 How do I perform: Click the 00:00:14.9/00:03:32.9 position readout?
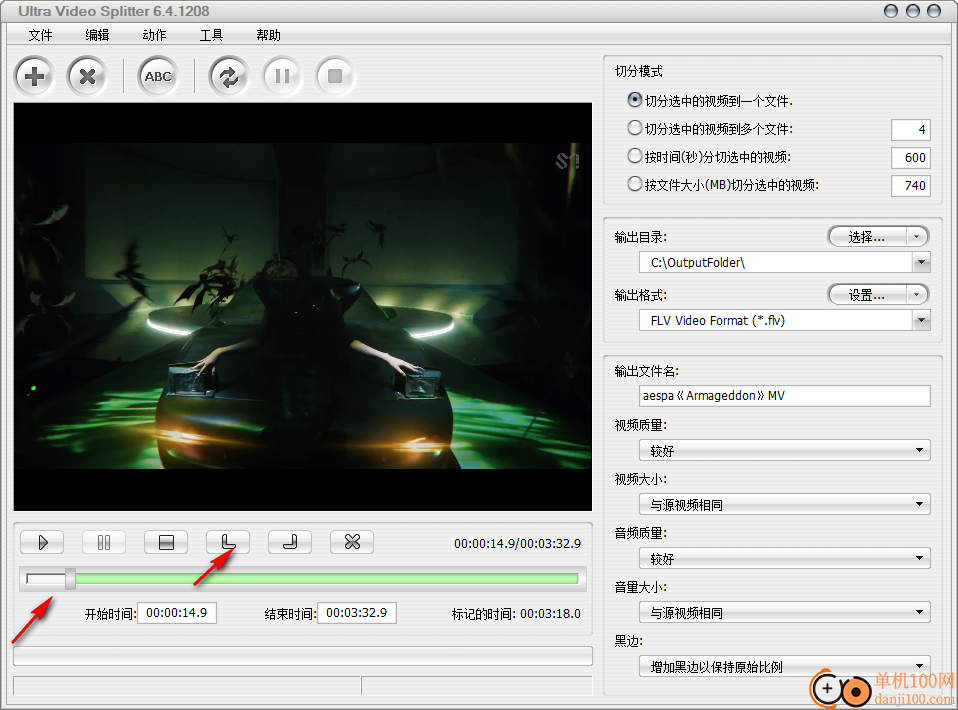[x=517, y=544]
